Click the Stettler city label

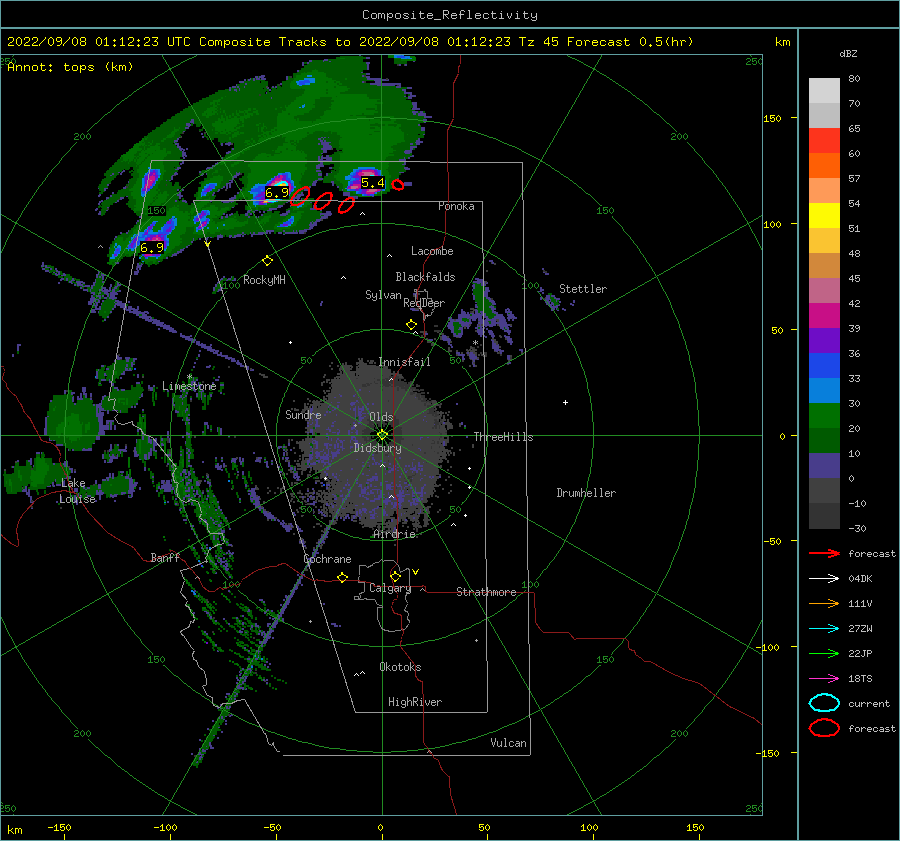click(x=583, y=289)
